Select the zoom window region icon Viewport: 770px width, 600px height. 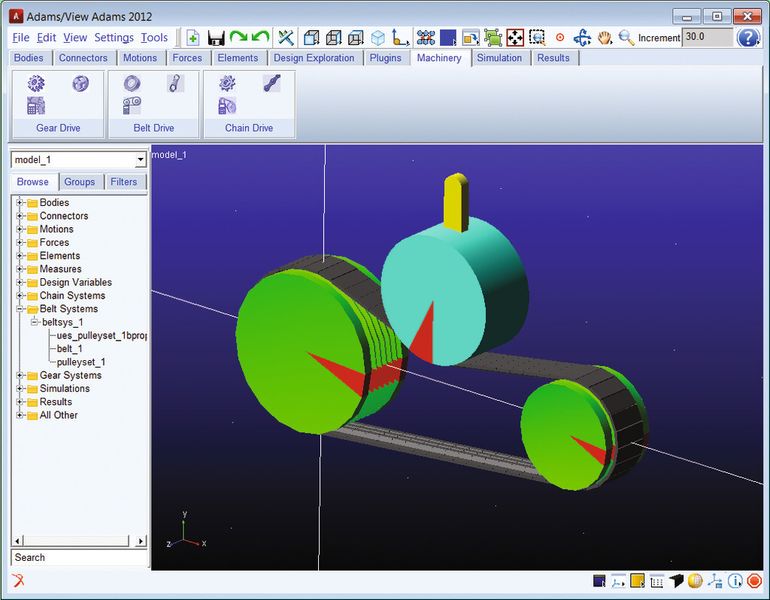pyautogui.click(x=537, y=38)
